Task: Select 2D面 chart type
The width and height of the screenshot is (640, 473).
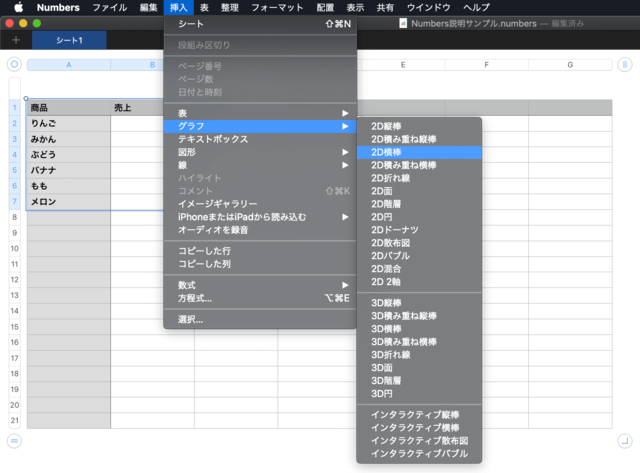Action: 419,191
